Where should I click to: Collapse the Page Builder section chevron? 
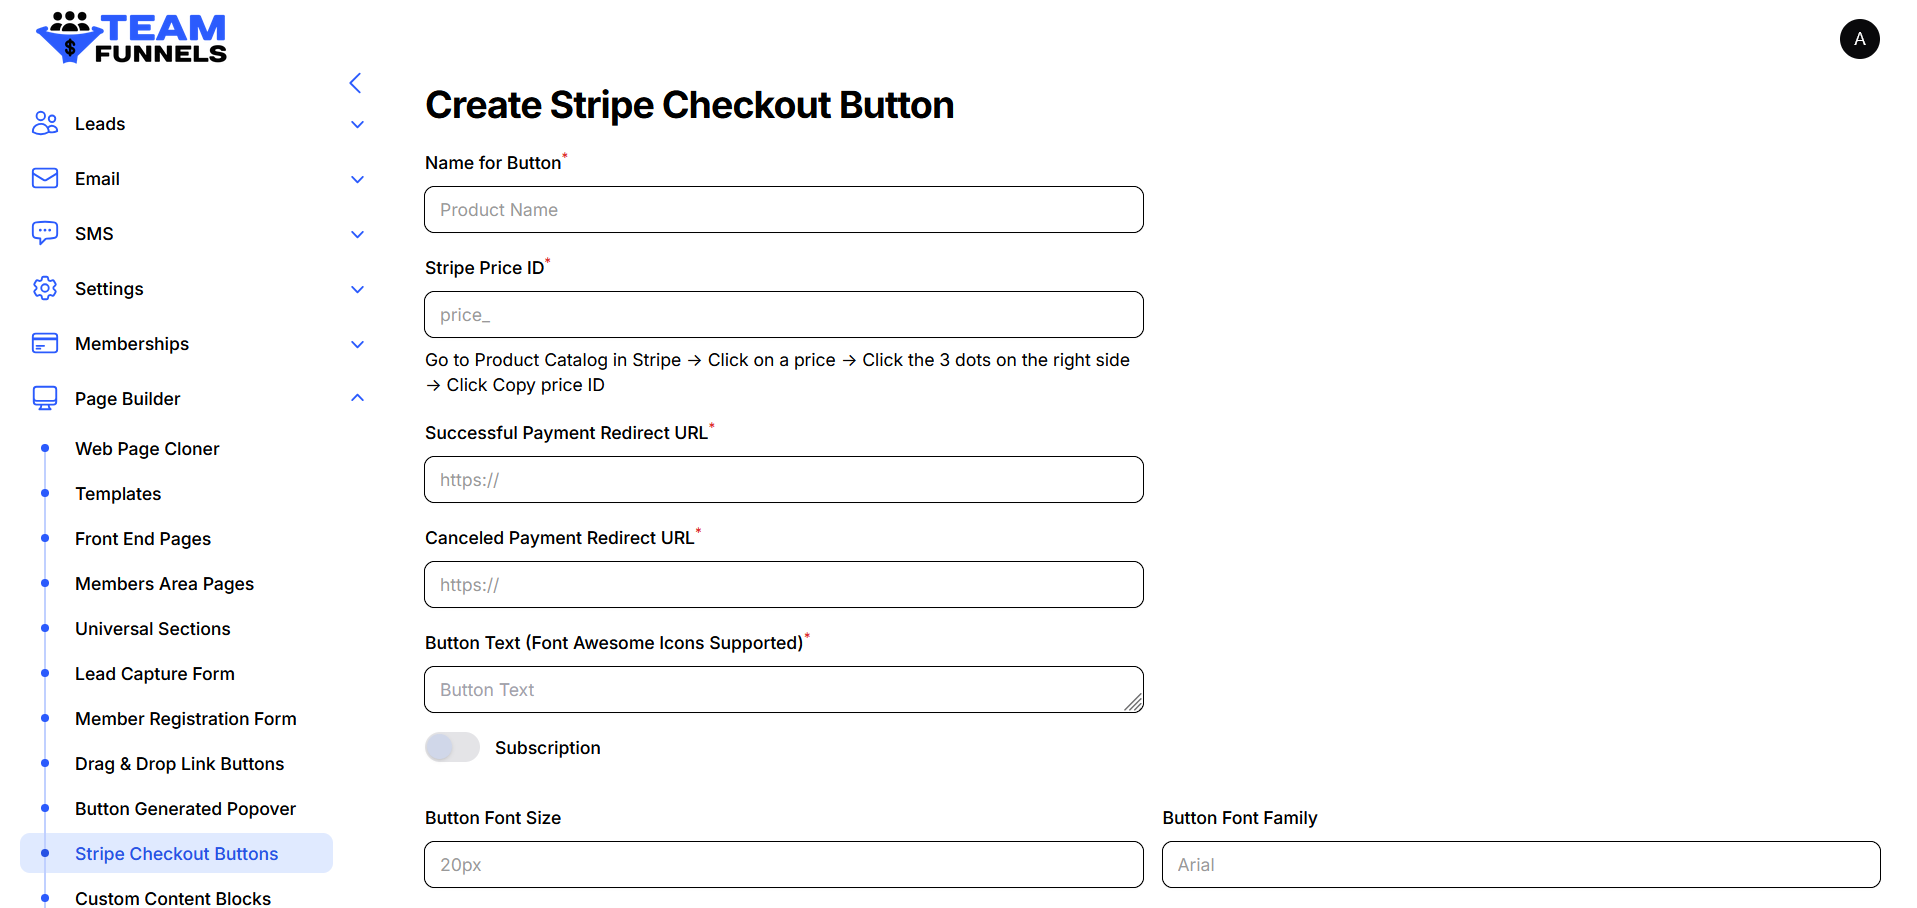pyautogui.click(x=358, y=398)
